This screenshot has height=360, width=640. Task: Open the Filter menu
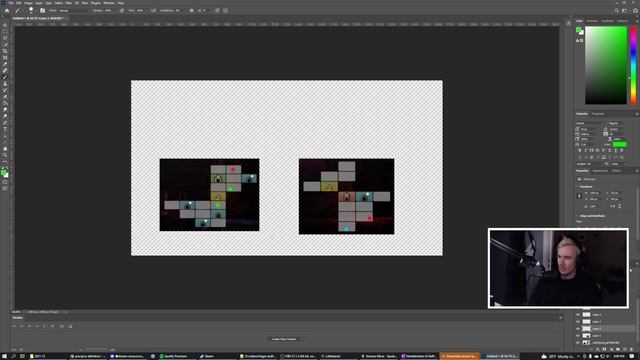pos(69,3)
